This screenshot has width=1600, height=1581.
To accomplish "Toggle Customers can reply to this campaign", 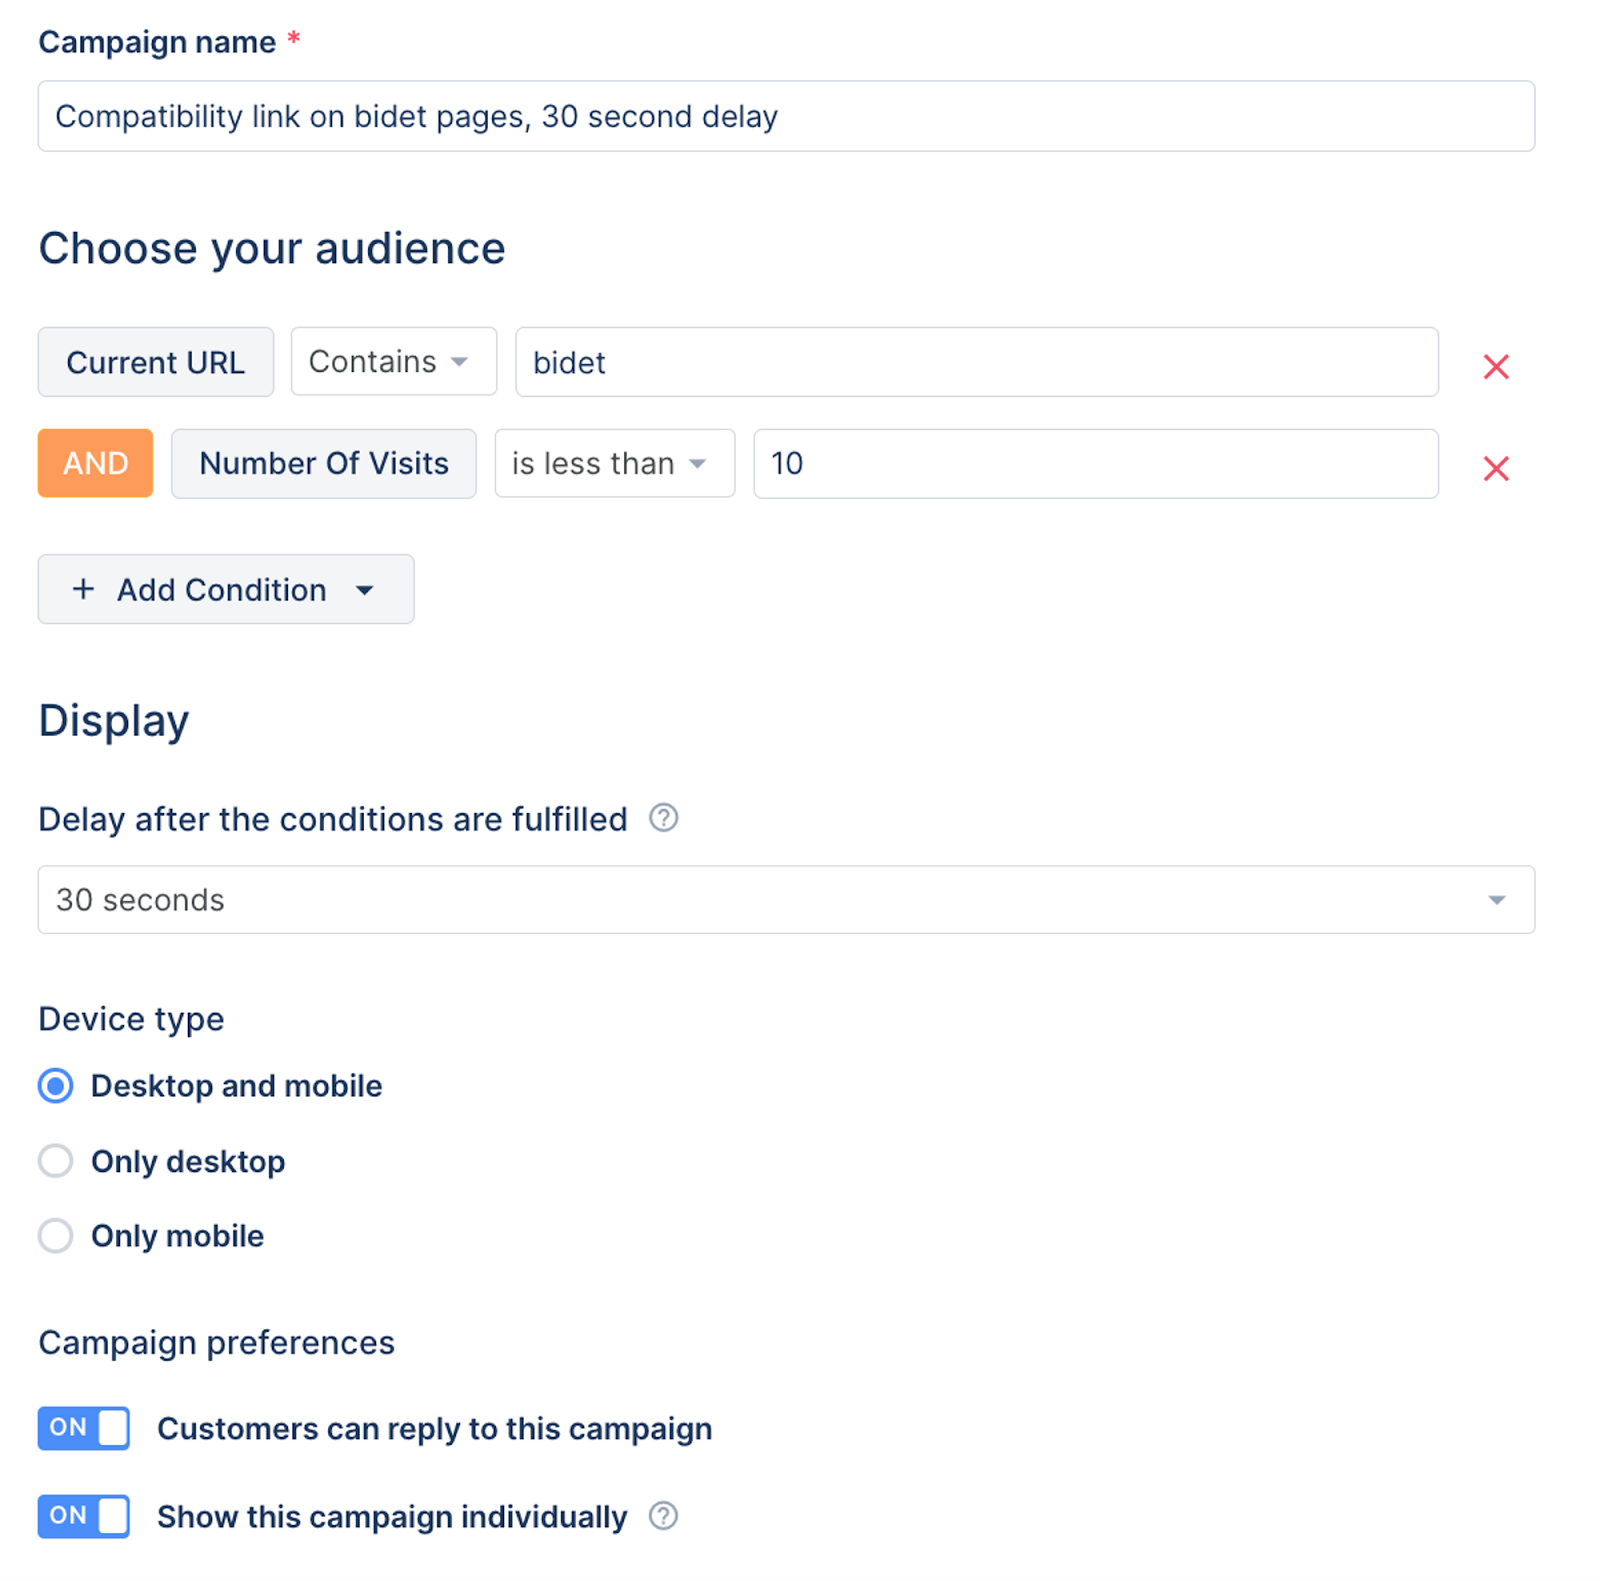I will coord(84,1428).
